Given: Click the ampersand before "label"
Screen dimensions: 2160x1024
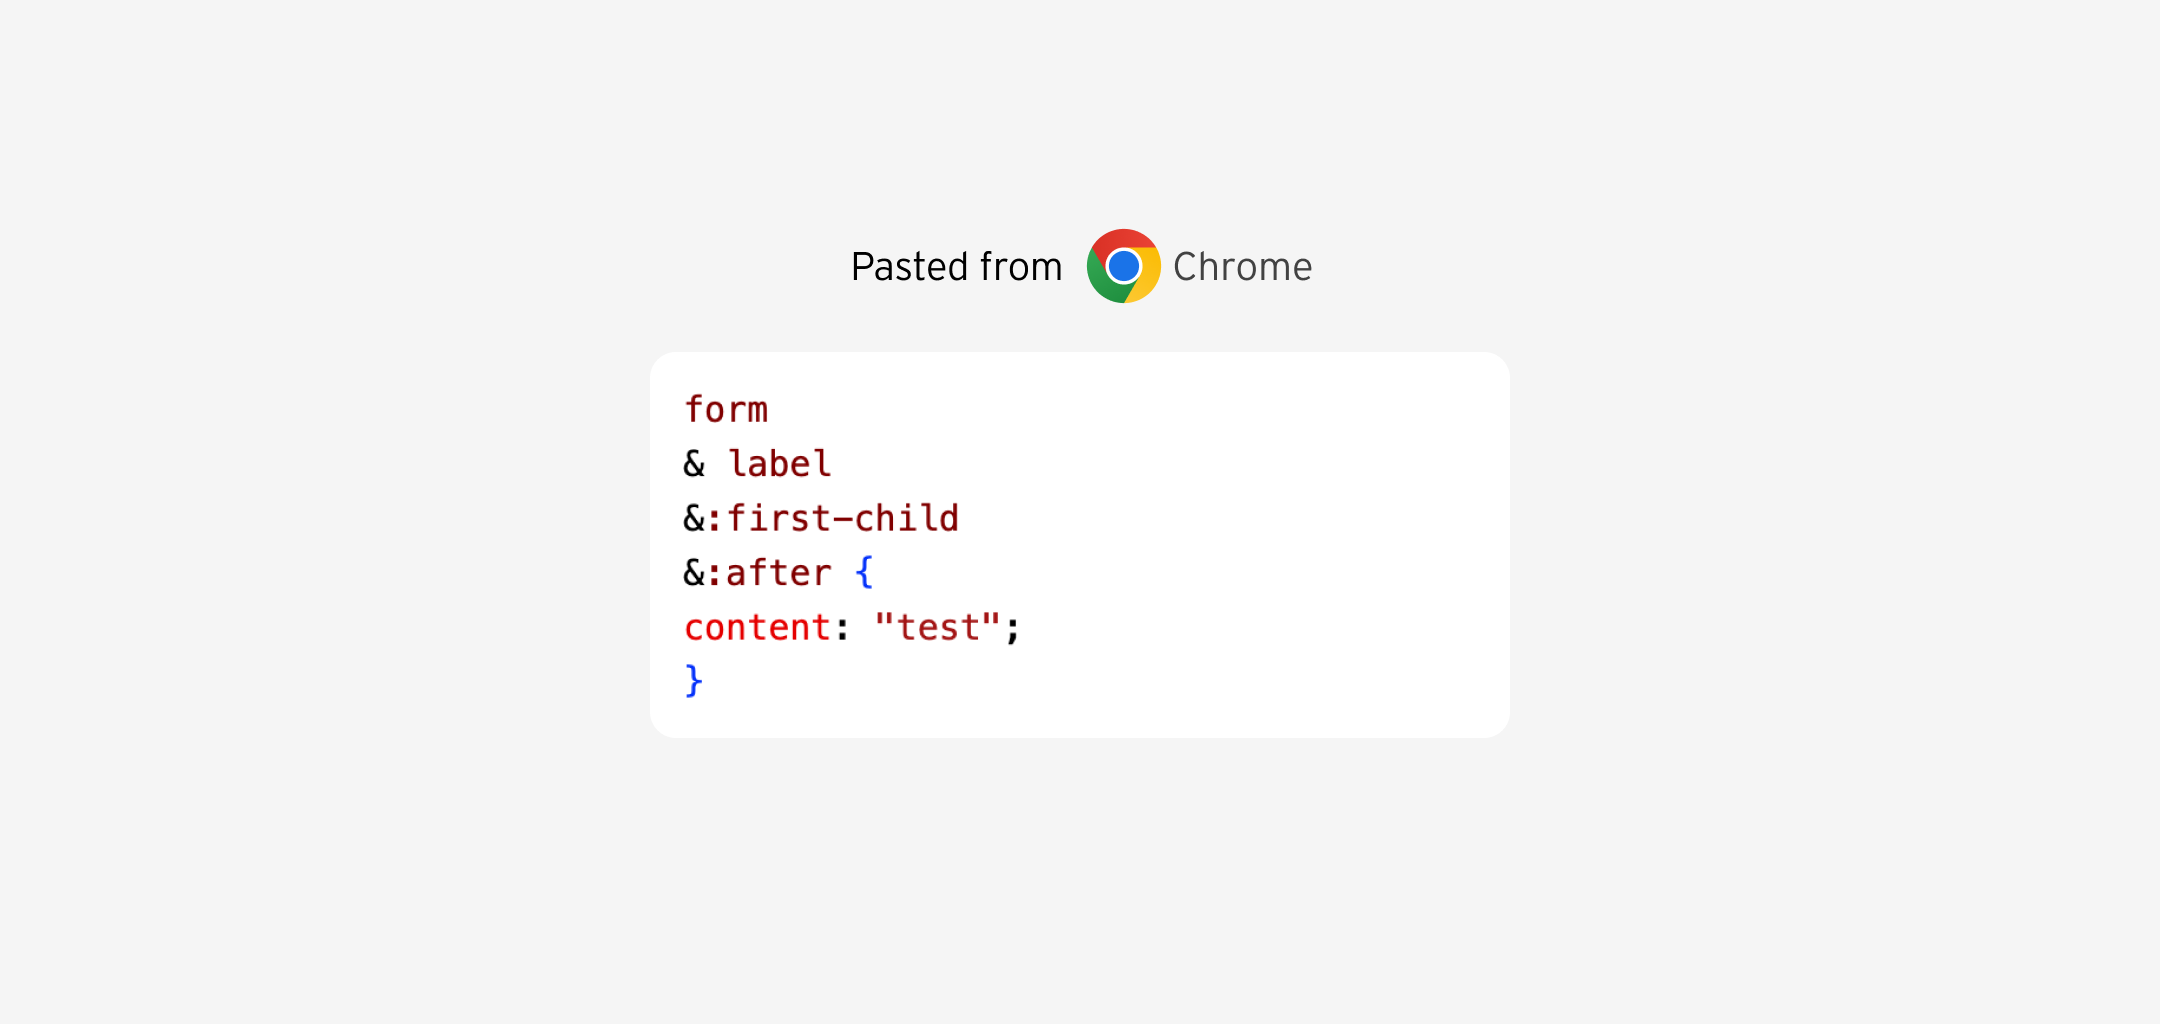Looking at the screenshot, I should [694, 464].
